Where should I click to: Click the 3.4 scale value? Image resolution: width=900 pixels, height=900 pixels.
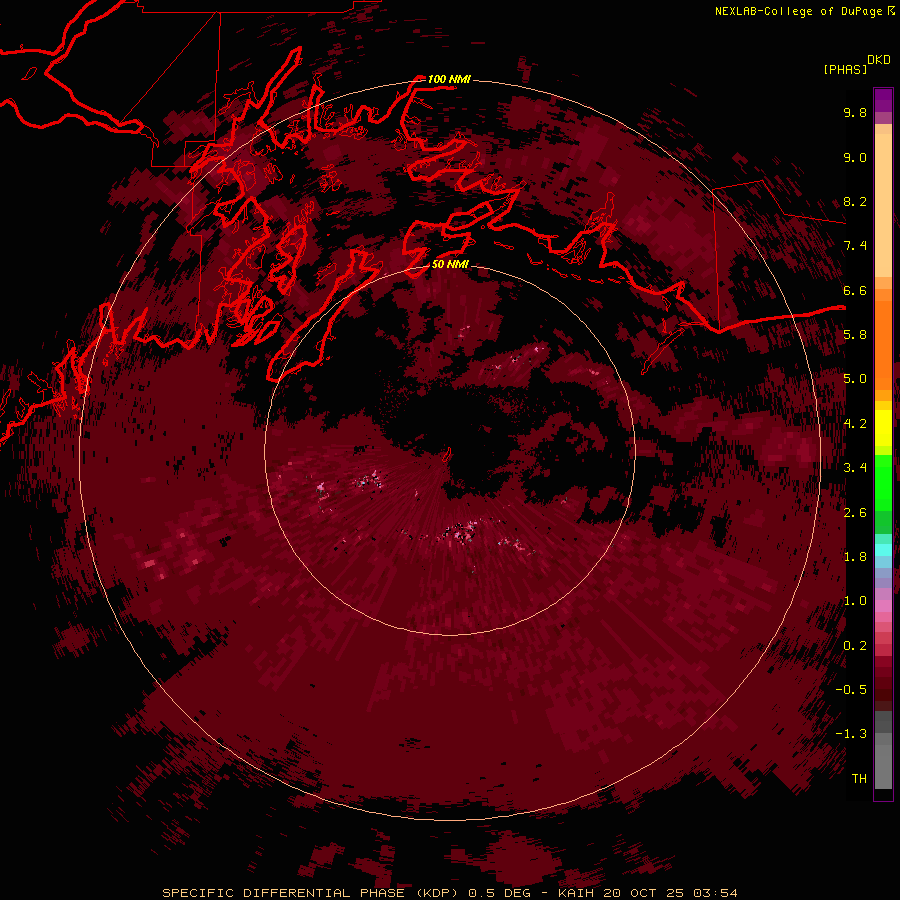click(855, 468)
